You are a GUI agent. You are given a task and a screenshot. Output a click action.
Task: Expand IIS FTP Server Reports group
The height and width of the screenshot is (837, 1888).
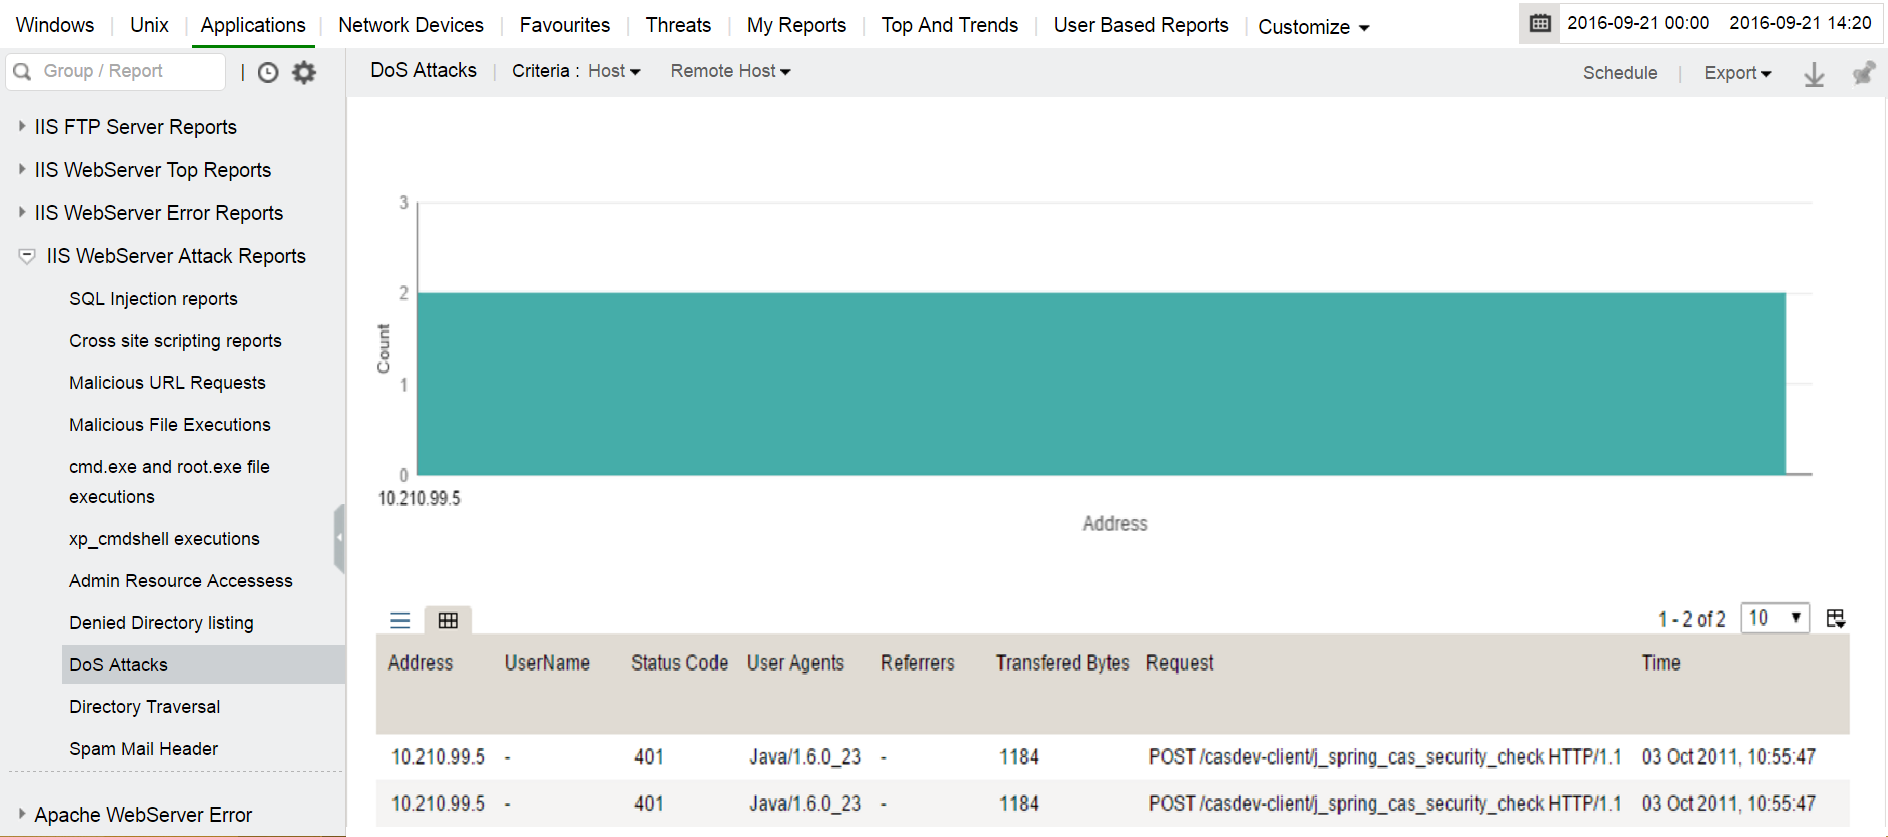pos(22,126)
